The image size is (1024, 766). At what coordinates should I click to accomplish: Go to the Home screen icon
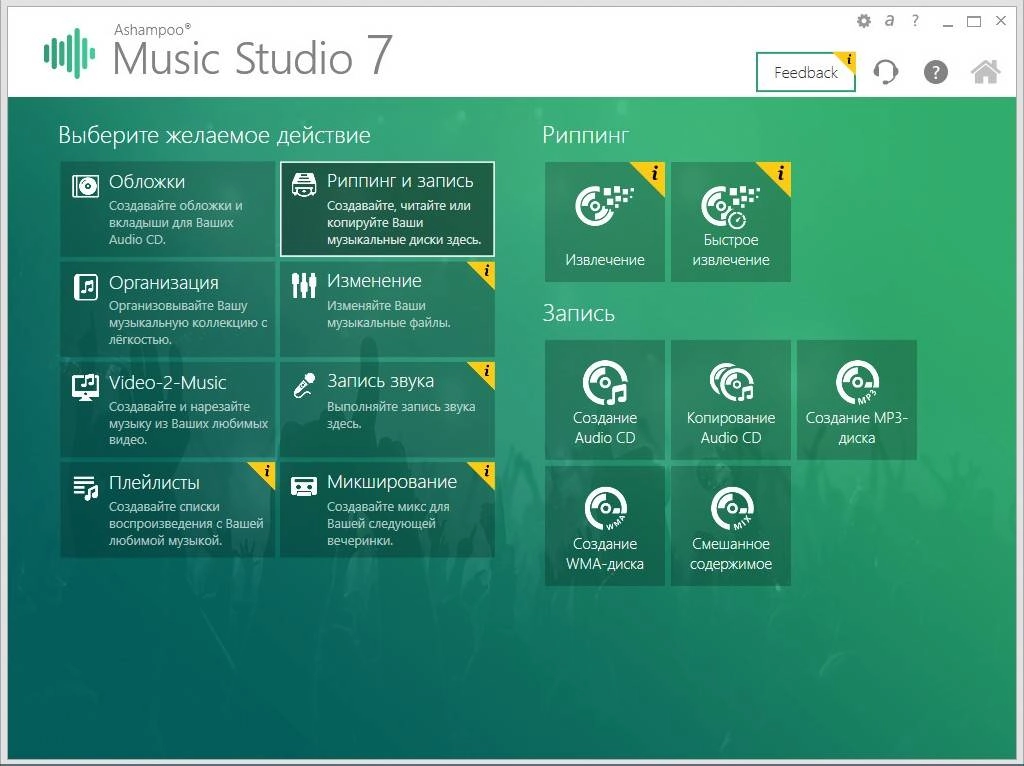[x=985, y=72]
